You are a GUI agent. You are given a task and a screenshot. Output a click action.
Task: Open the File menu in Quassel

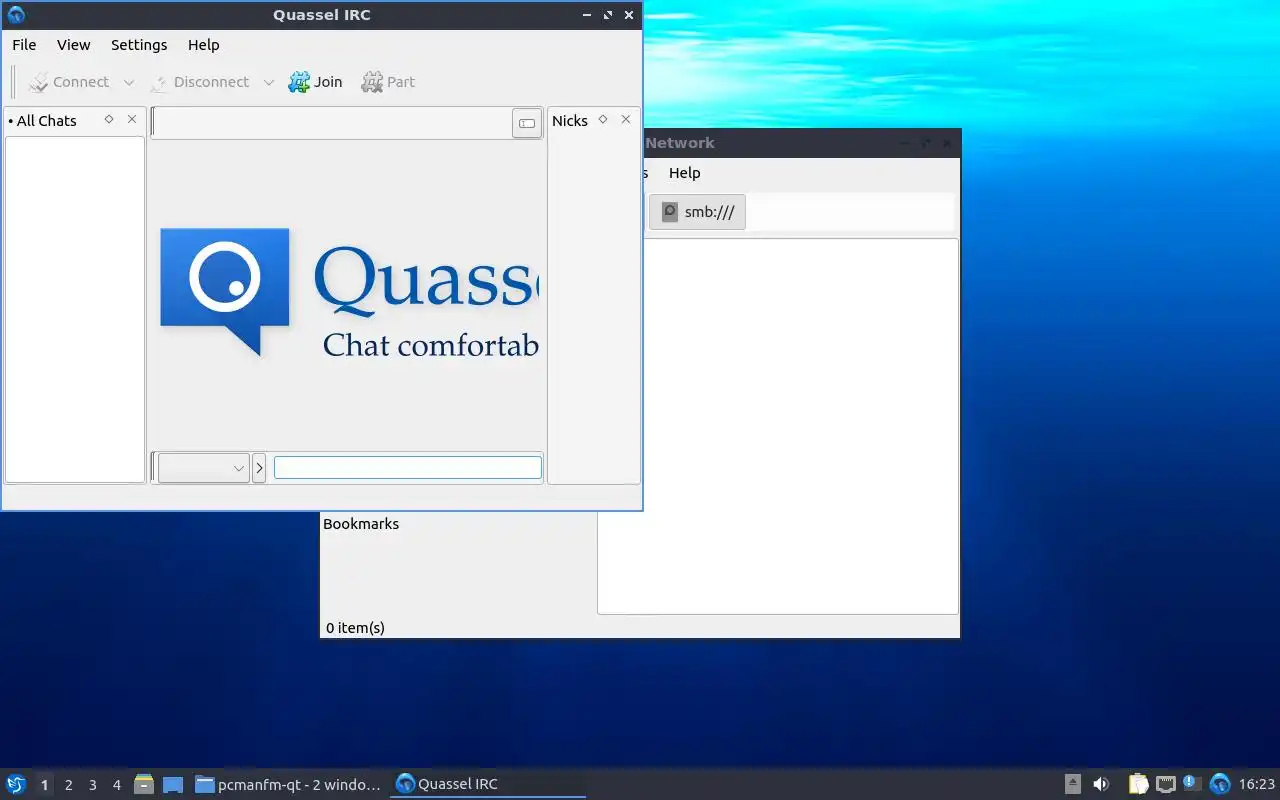pyautogui.click(x=24, y=45)
